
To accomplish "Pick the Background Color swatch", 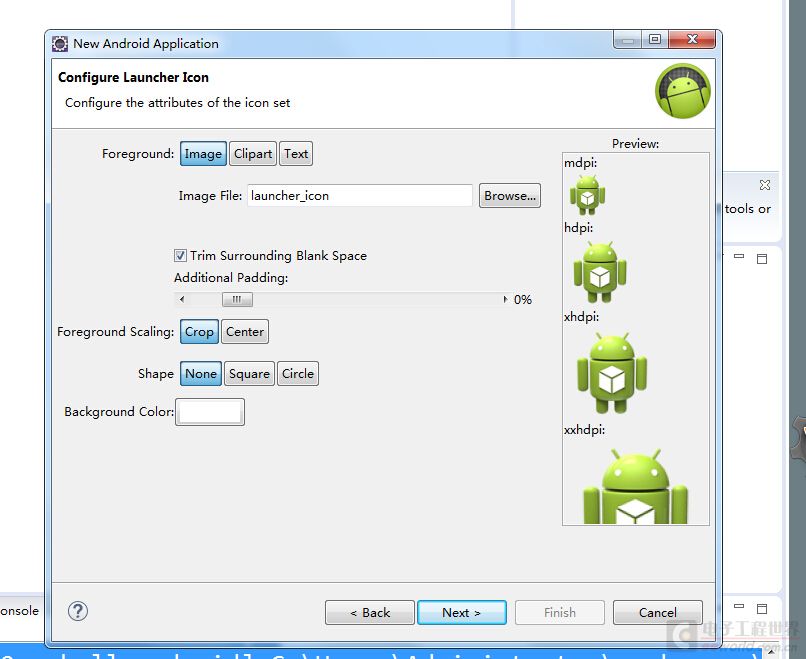I will coord(210,412).
